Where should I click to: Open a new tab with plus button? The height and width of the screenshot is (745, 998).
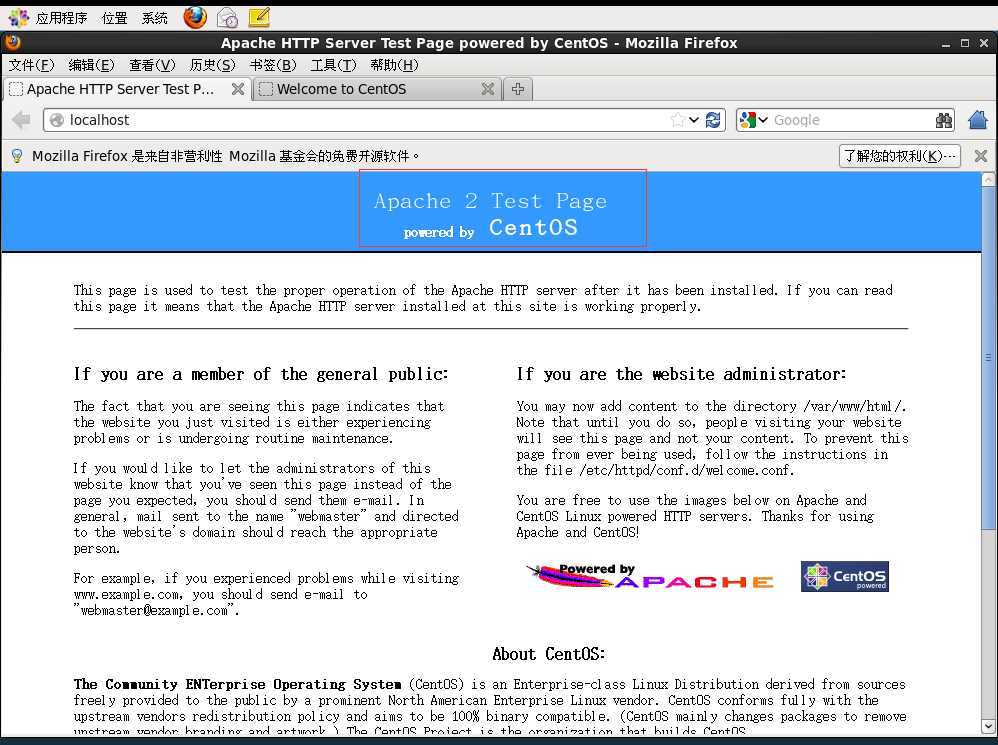pyautogui.click(x=518, y=89)
